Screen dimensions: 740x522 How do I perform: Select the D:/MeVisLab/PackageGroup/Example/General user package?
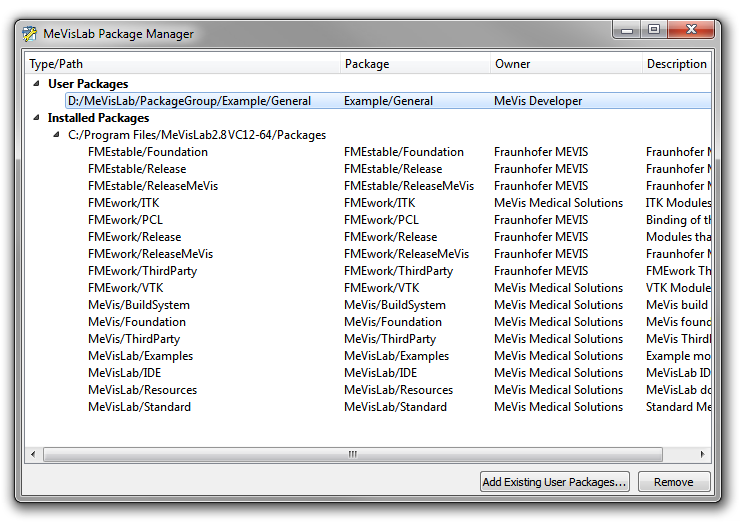[x=189, y=101]
